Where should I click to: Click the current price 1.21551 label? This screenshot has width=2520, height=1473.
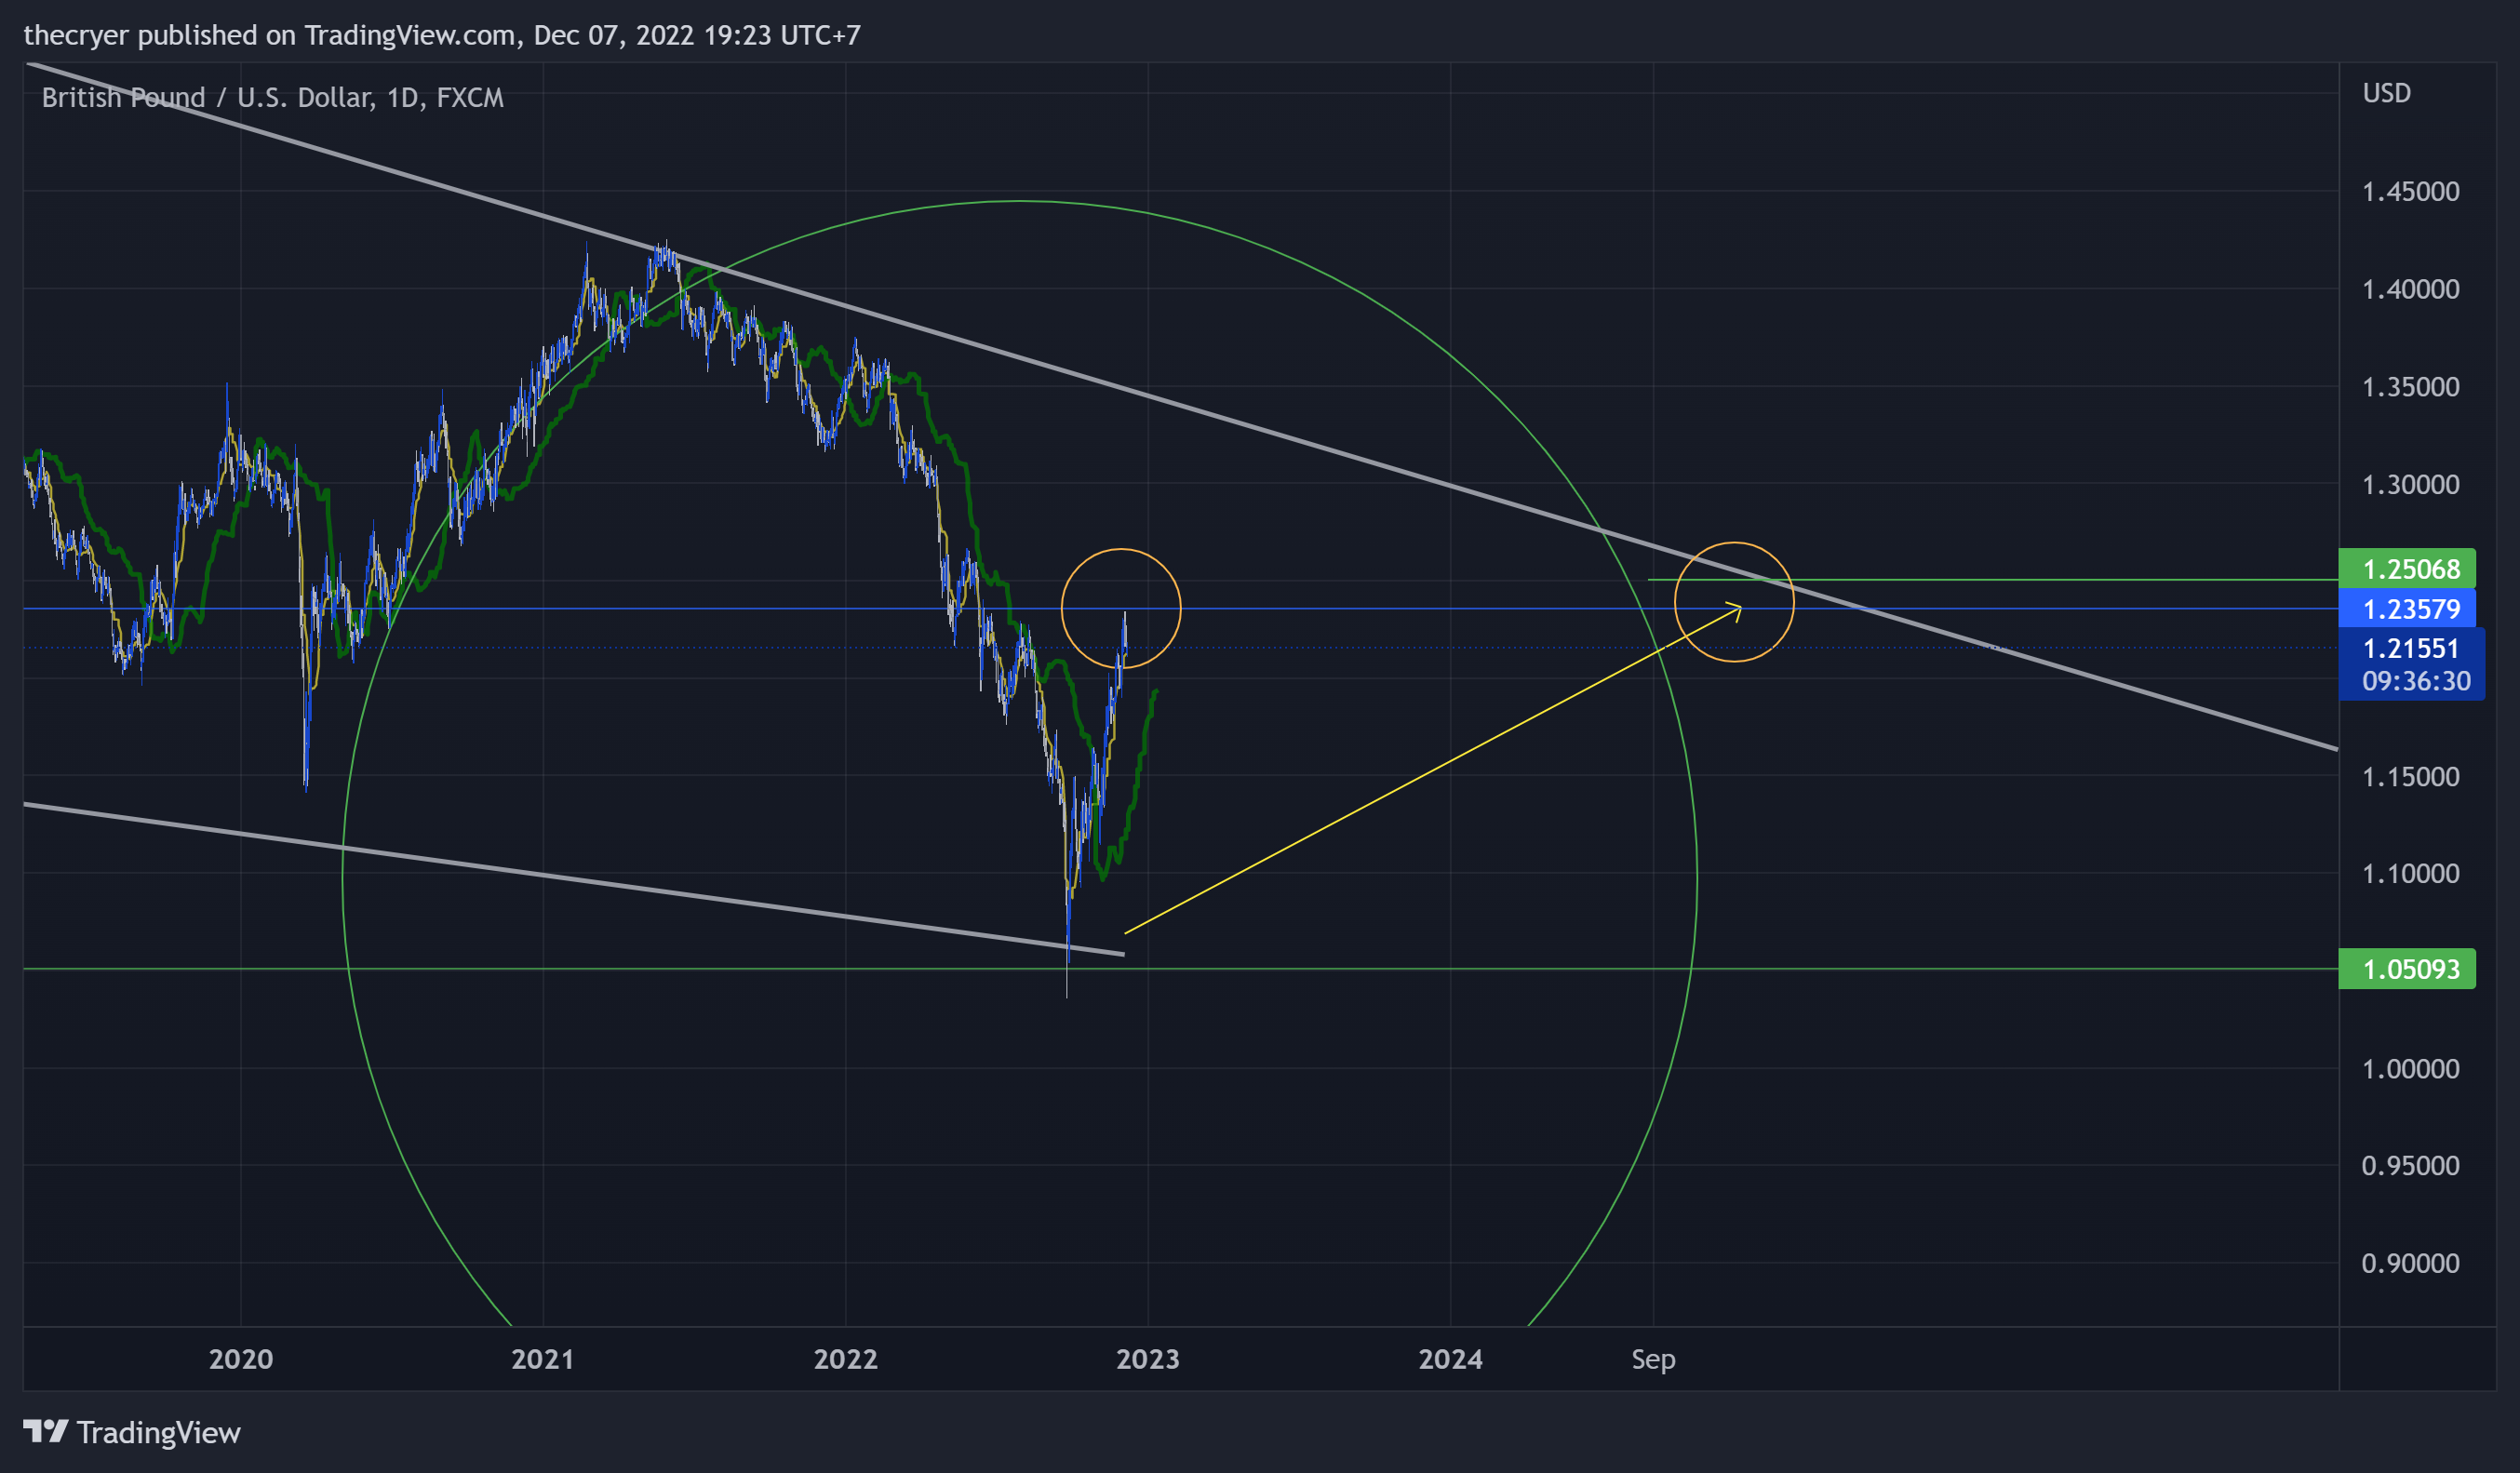(2410, 648)
